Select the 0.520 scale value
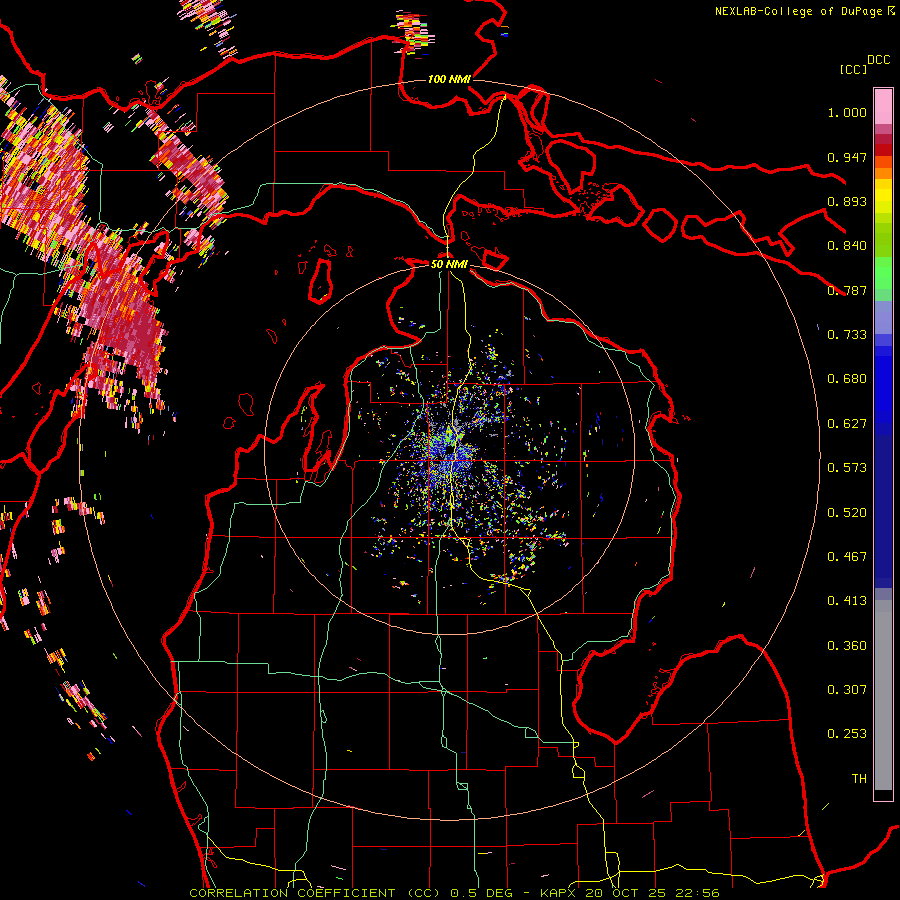 pyautogui.click(x=847, y=513)
